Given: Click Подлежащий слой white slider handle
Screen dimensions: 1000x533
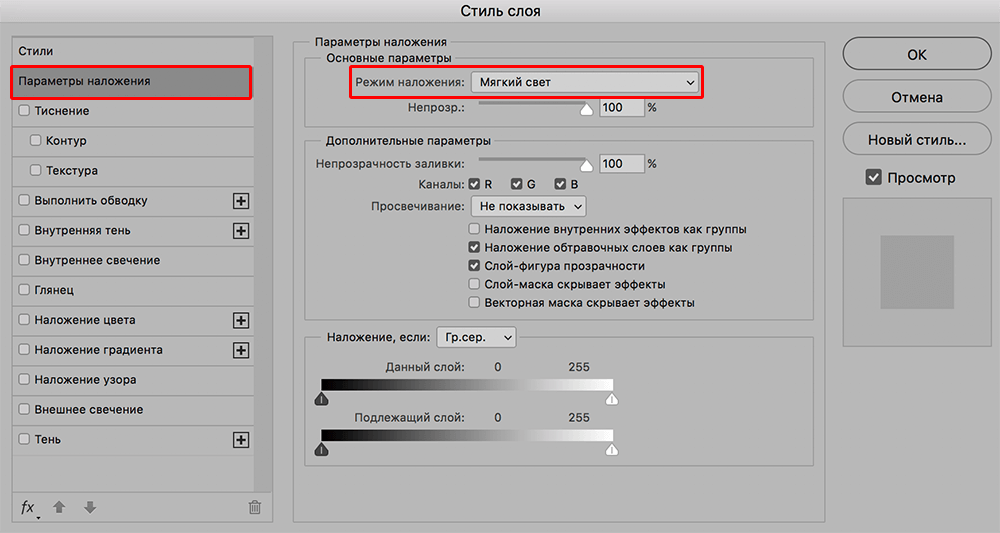Looking at the screenshot, I should (612, 449).
